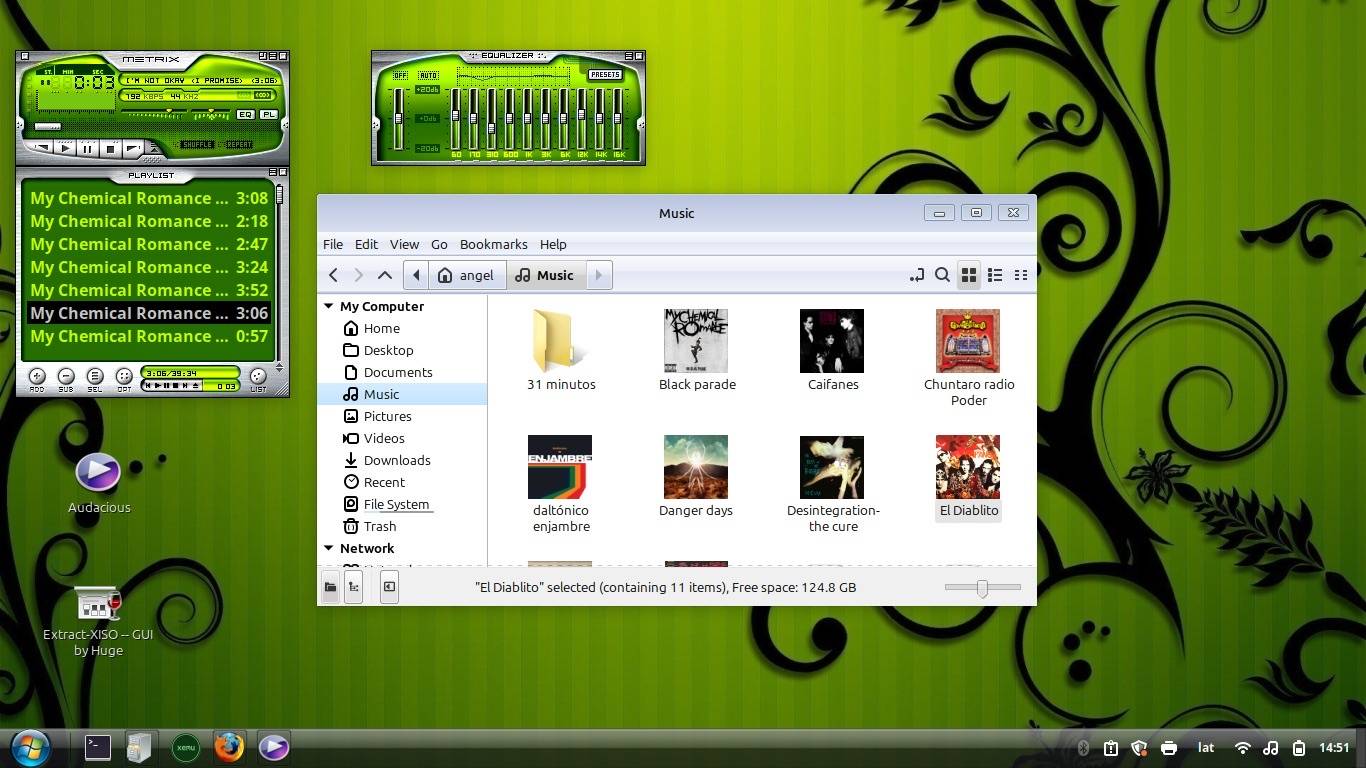The width and height of the screenshot is (1366, 768).
Task: Open the Bookmarks menu
Action: 493,244
